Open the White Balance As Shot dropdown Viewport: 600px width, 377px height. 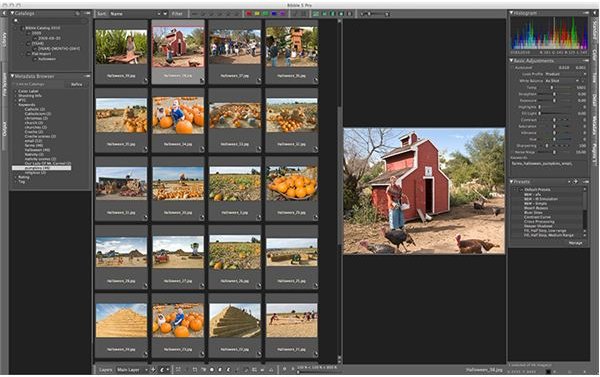coord(561,81)
